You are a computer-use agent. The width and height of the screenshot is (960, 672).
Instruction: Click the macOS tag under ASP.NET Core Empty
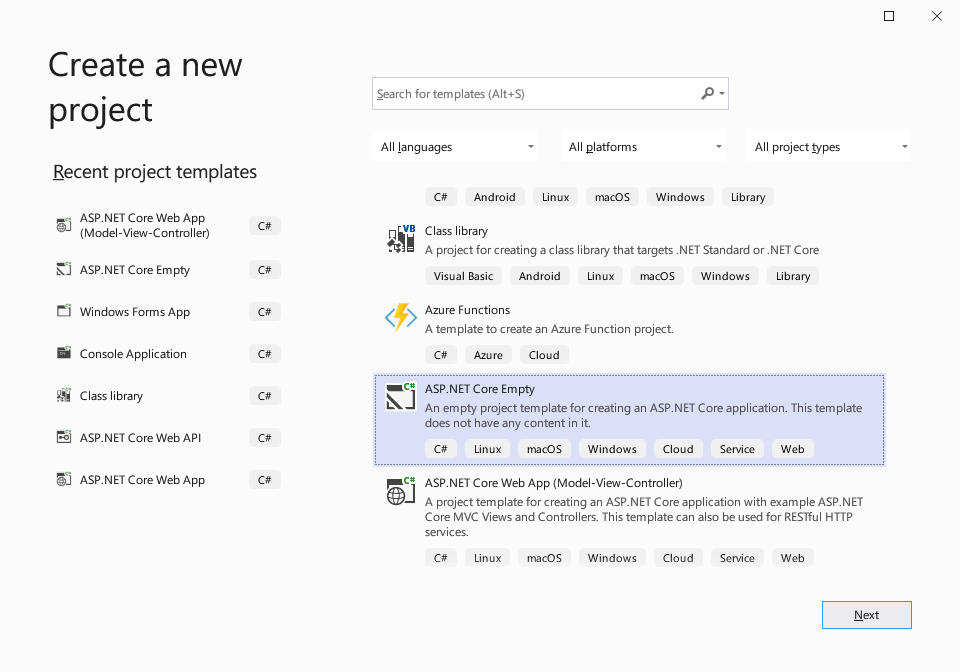(x=544, y=449)
